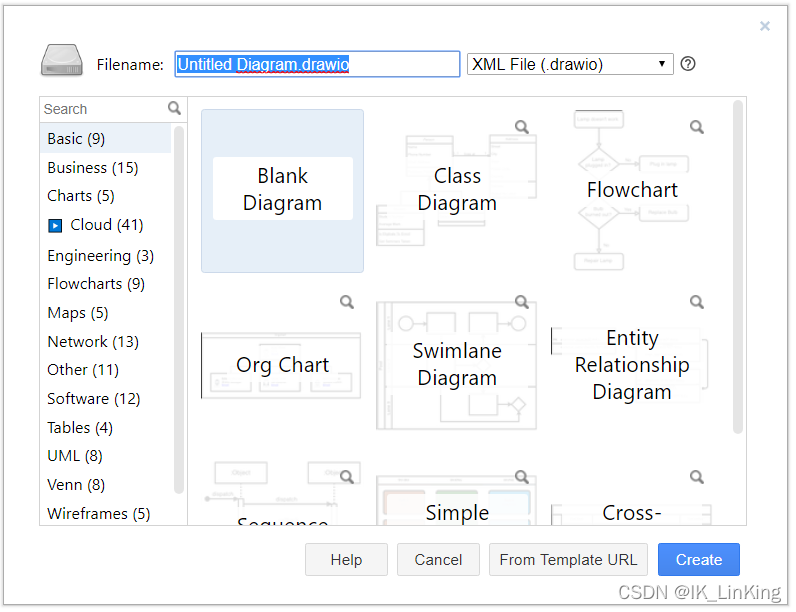Click the Create button
This screenshot has height=612, width=796.
pos(699,559)
